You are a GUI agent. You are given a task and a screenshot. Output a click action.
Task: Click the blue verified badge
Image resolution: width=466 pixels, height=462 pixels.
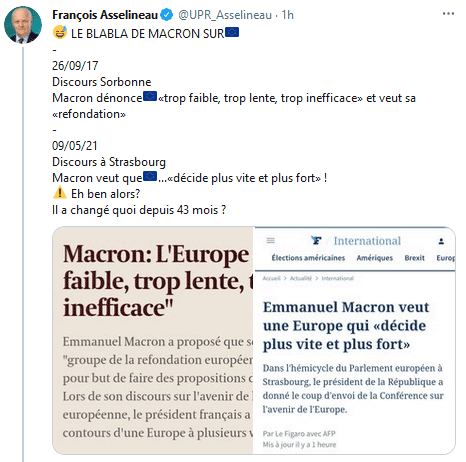(166, 15)
